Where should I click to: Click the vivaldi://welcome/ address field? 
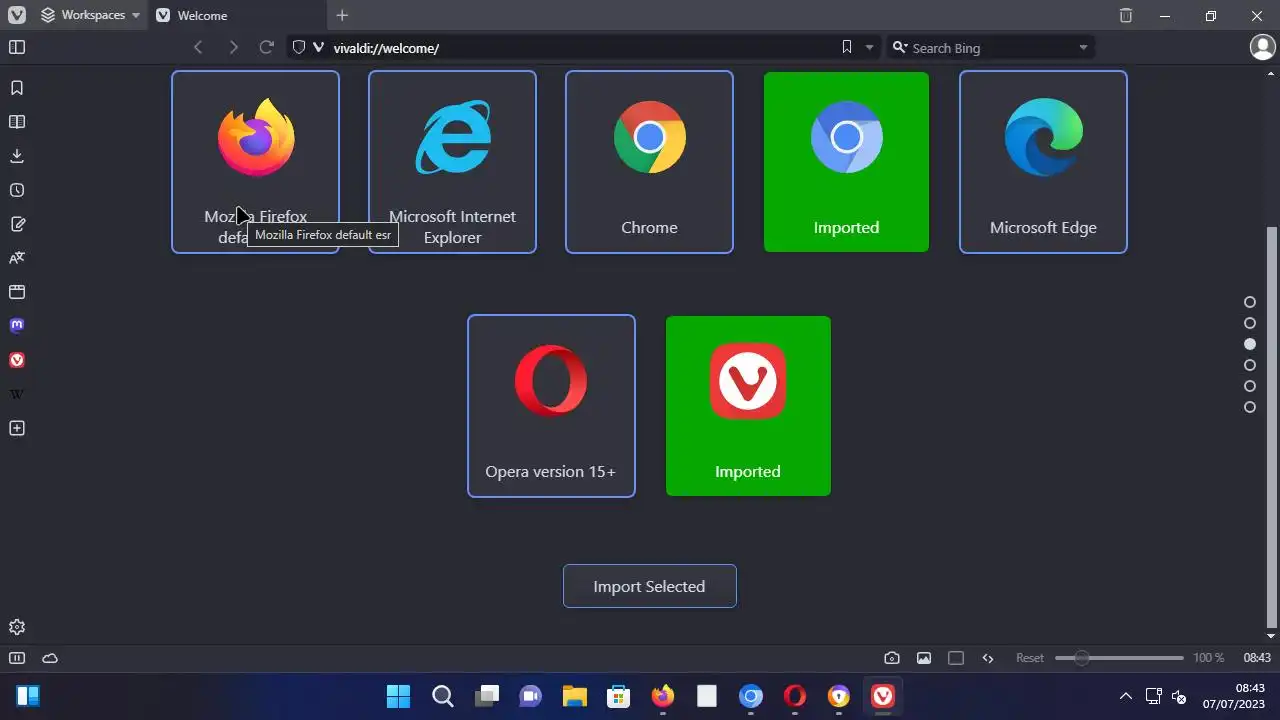pyautogui.click(x=584, y=47)
